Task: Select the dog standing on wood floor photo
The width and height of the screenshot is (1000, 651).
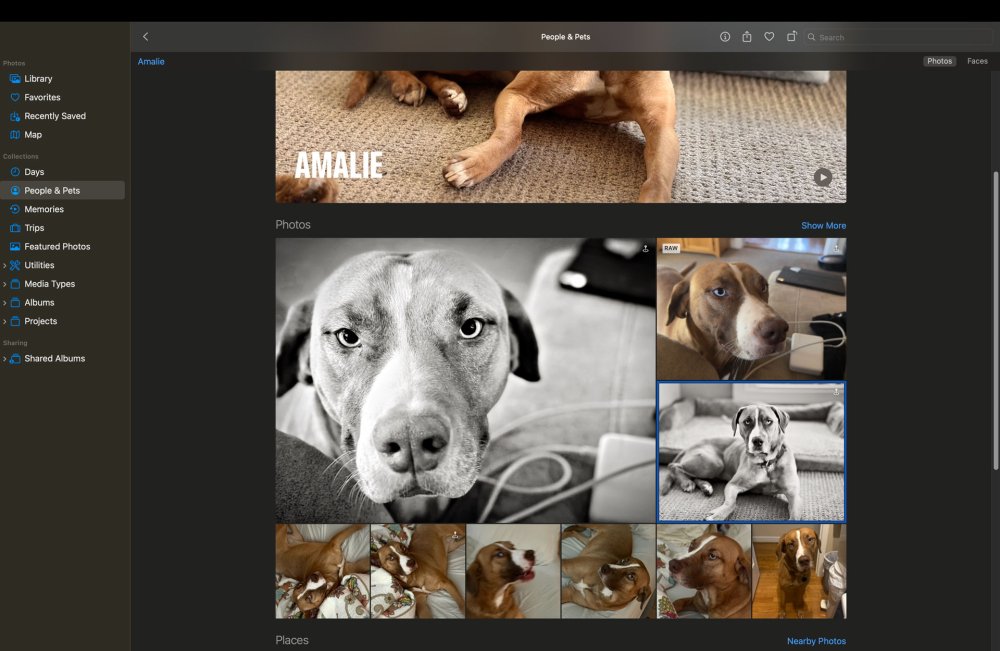Action: coord(799,571)
